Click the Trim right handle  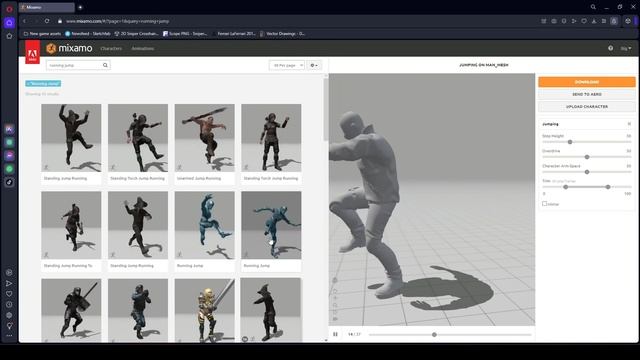[608, 187]
